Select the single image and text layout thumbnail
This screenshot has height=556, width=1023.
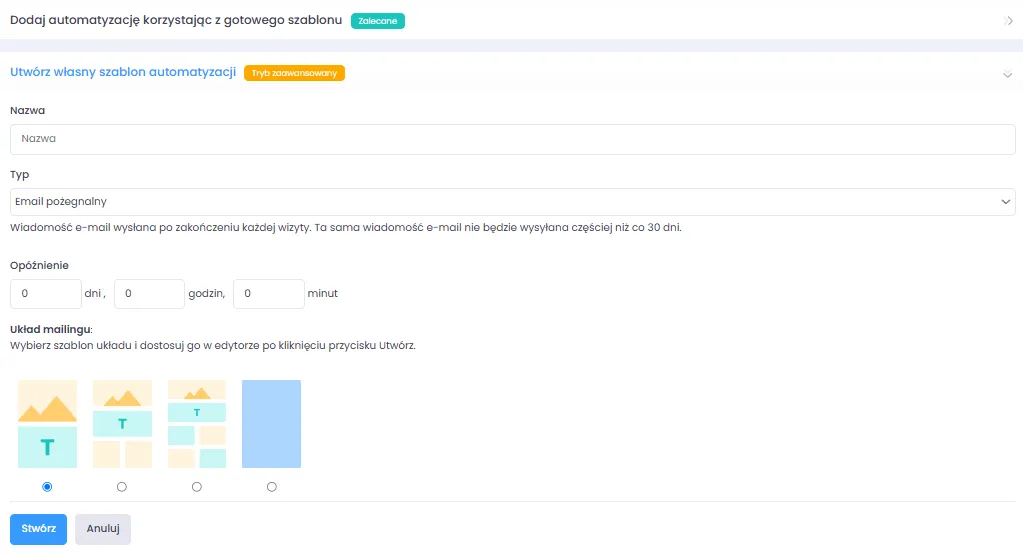(47, 424)
